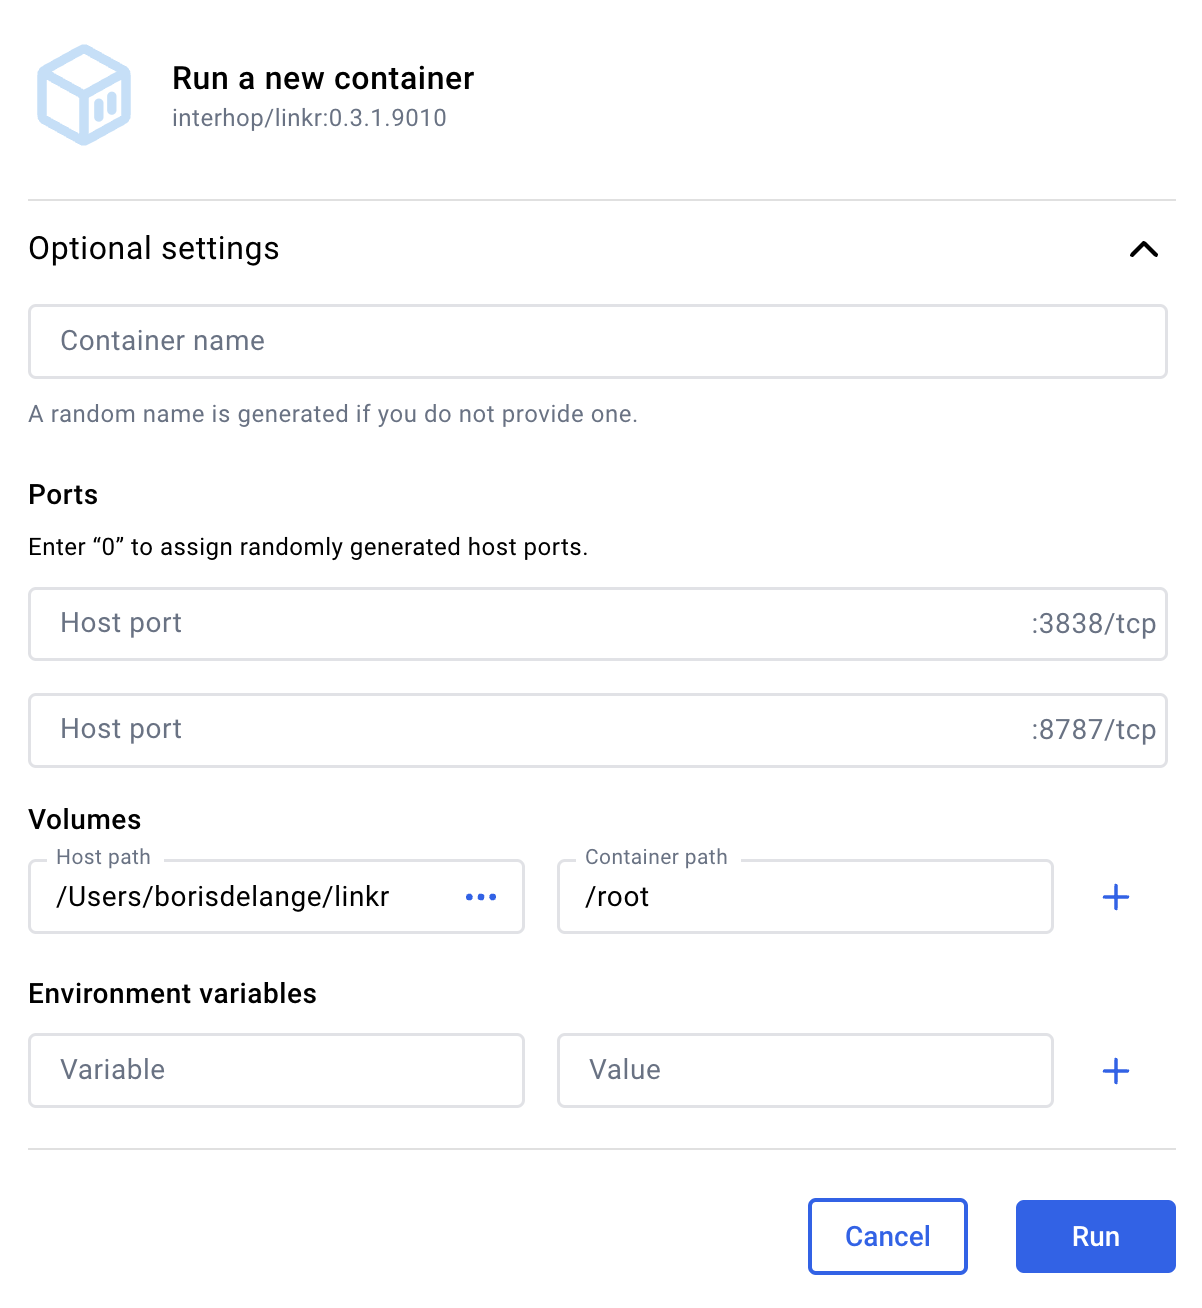The width and height of the screenshot is (1202, 1308).
Task: Click the :8787/tcp port label
Action: (x=1094, y=730)
